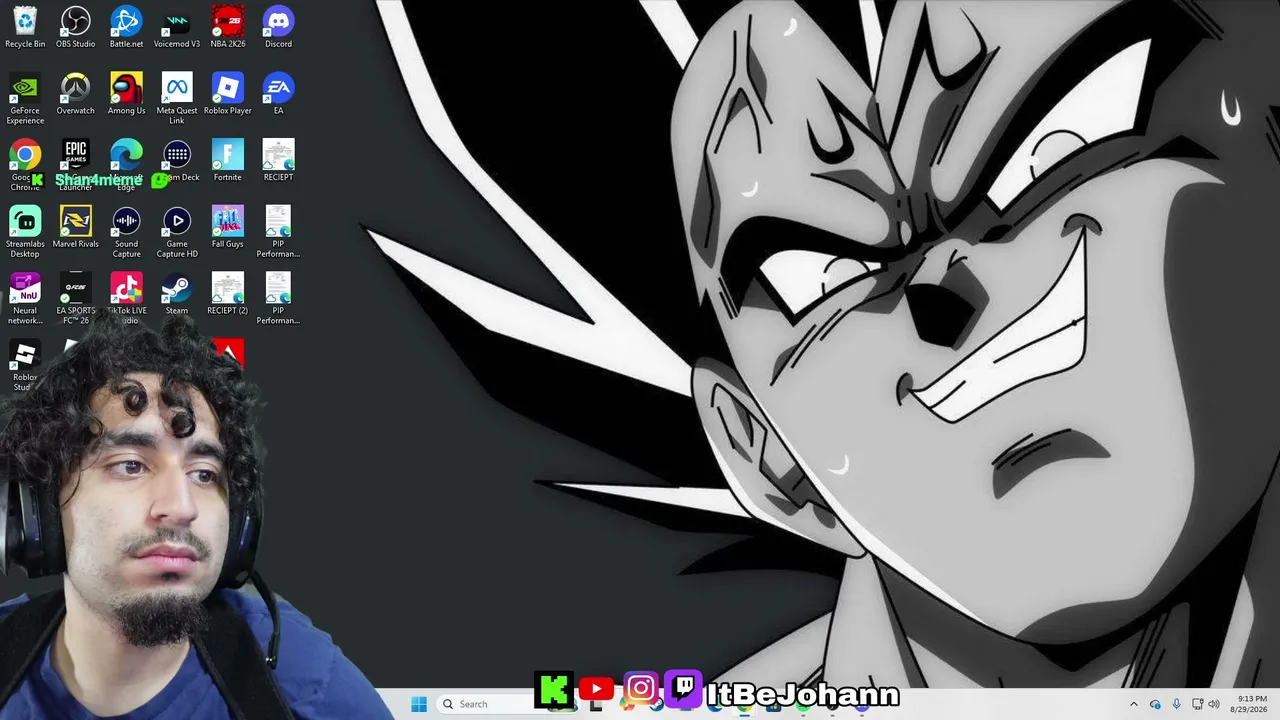Select the TikTok LIVE Studio icon
1280x720 pixels.
126,299
